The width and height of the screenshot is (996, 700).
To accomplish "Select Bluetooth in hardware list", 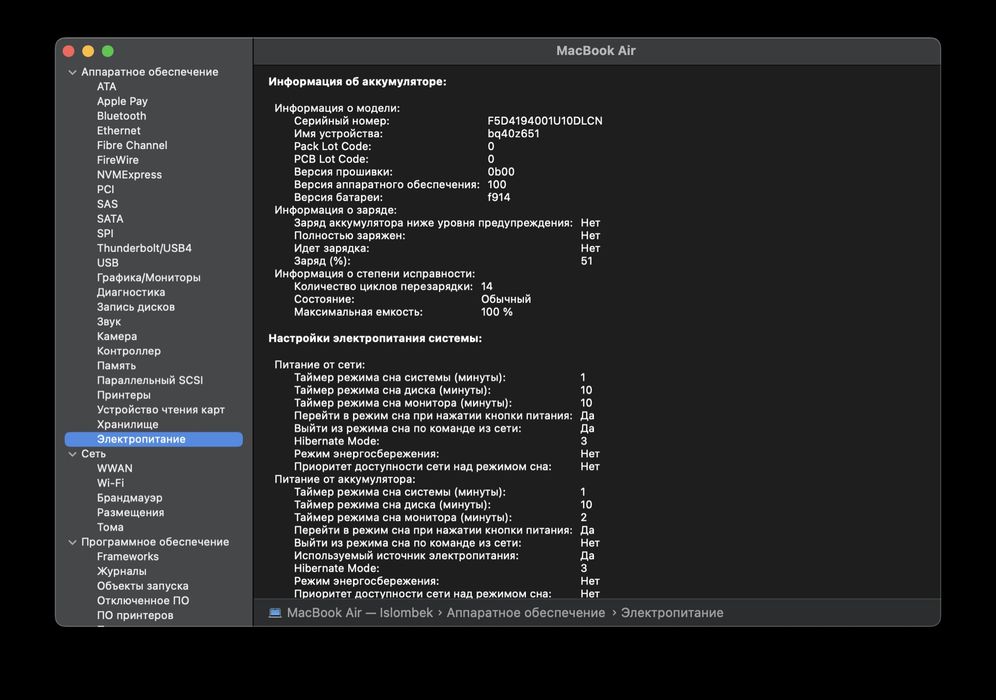I will pyautogui.click(x=121, y=116).
